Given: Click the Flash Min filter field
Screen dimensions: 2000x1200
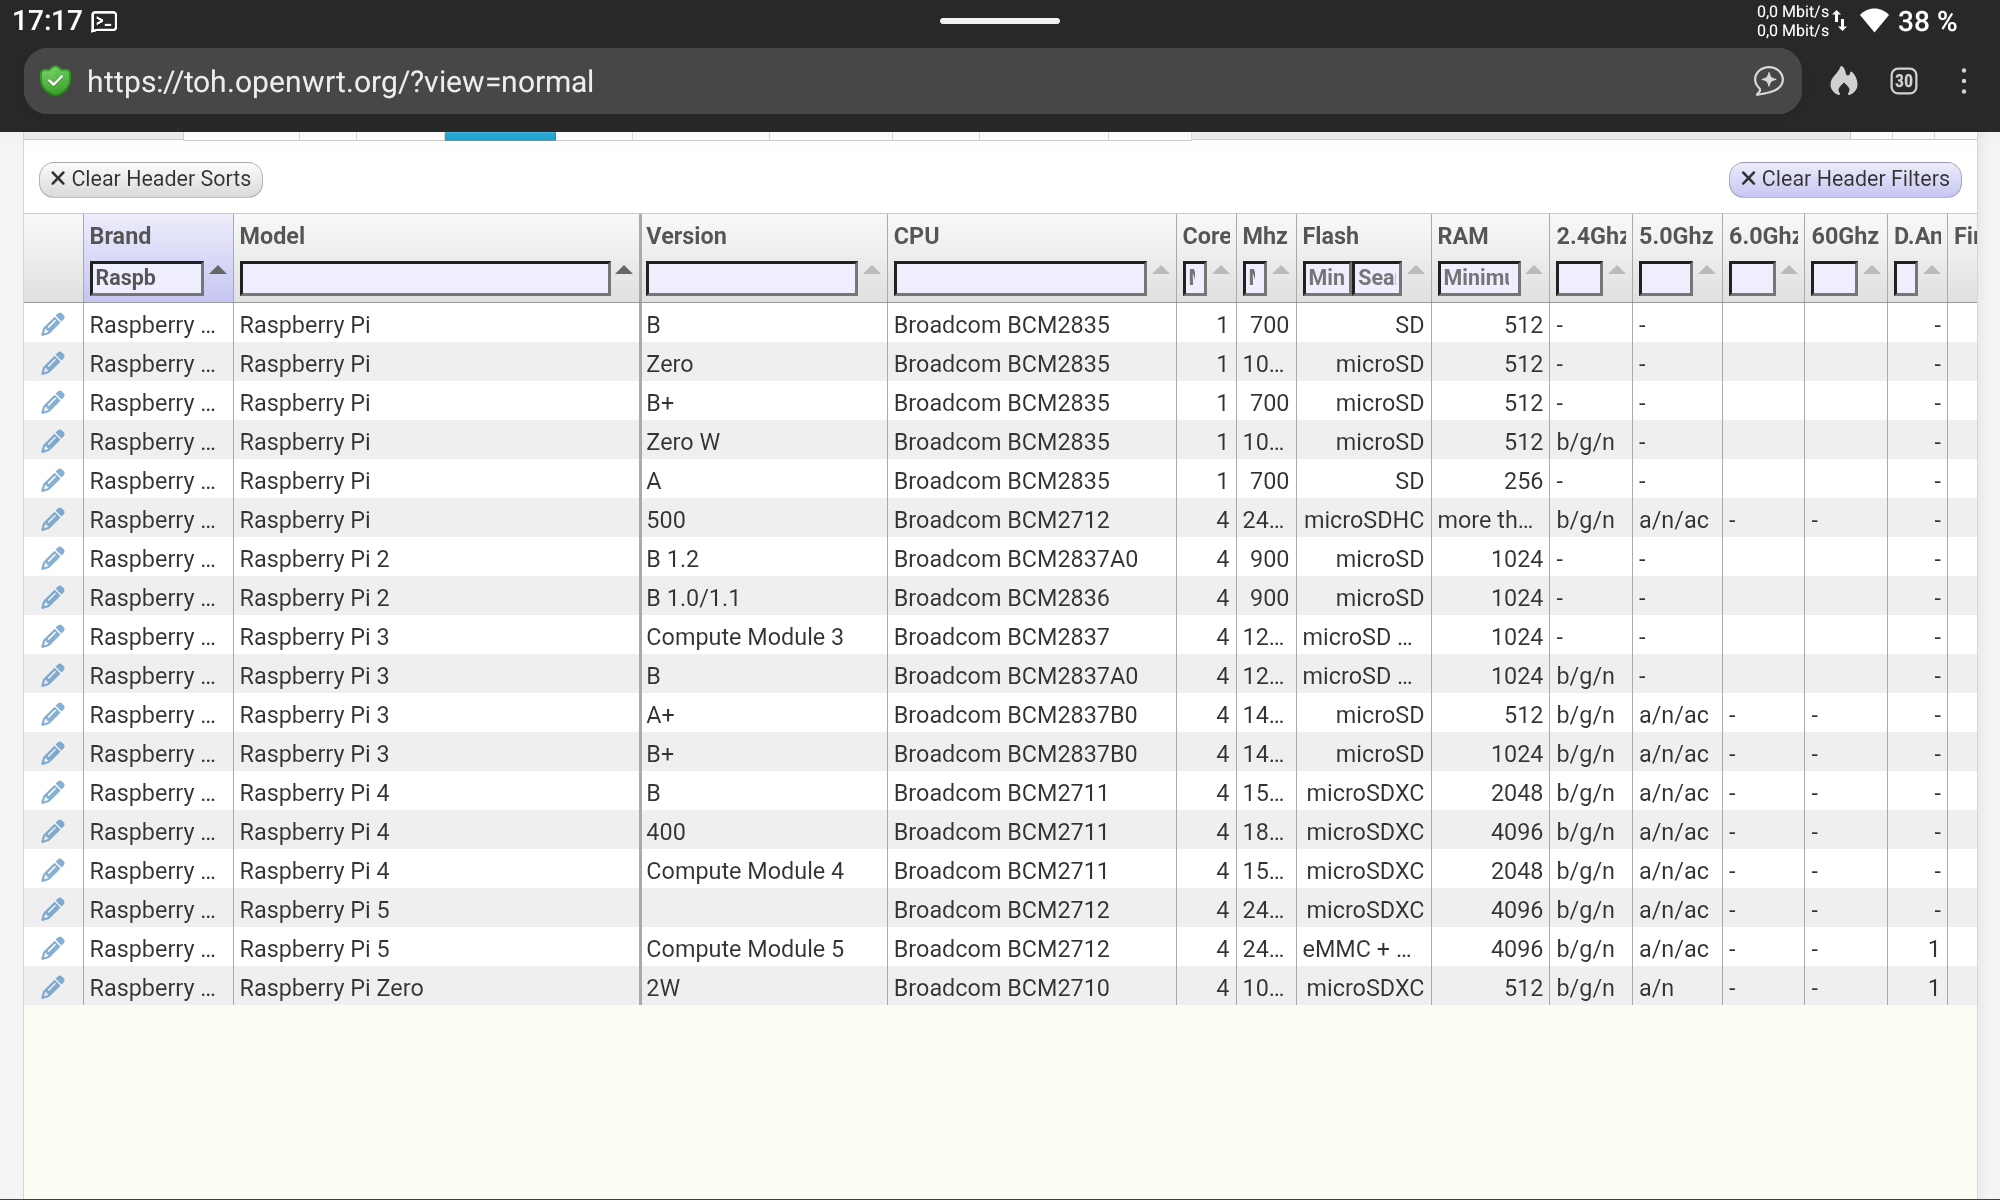Looking at the screenshot, I should click(1326, 278).
